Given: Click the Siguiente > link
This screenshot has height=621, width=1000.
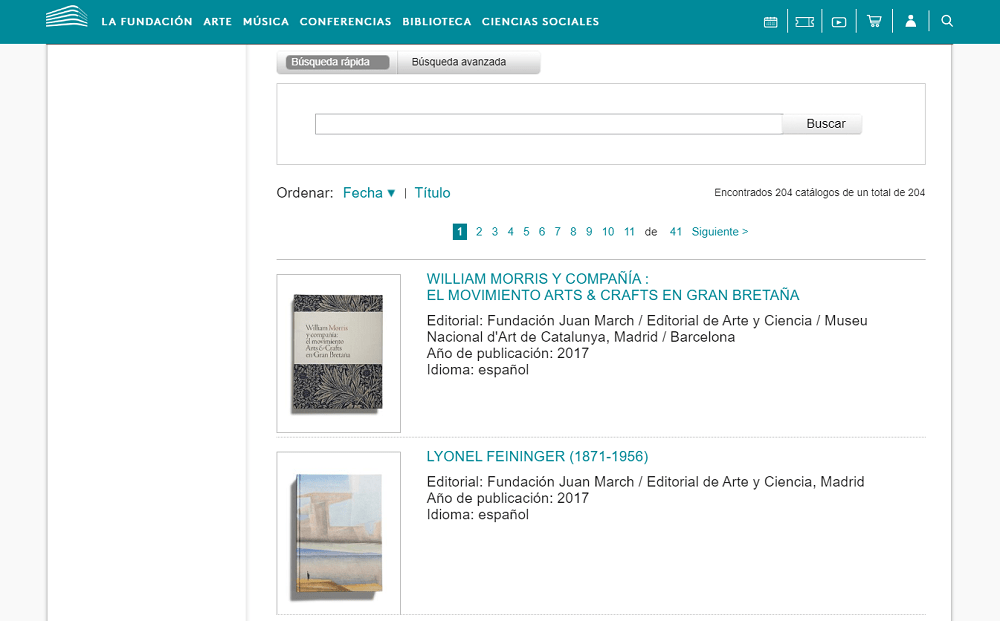Looking at the screenshot, I should pyautogui.click(x=720, y=231).
